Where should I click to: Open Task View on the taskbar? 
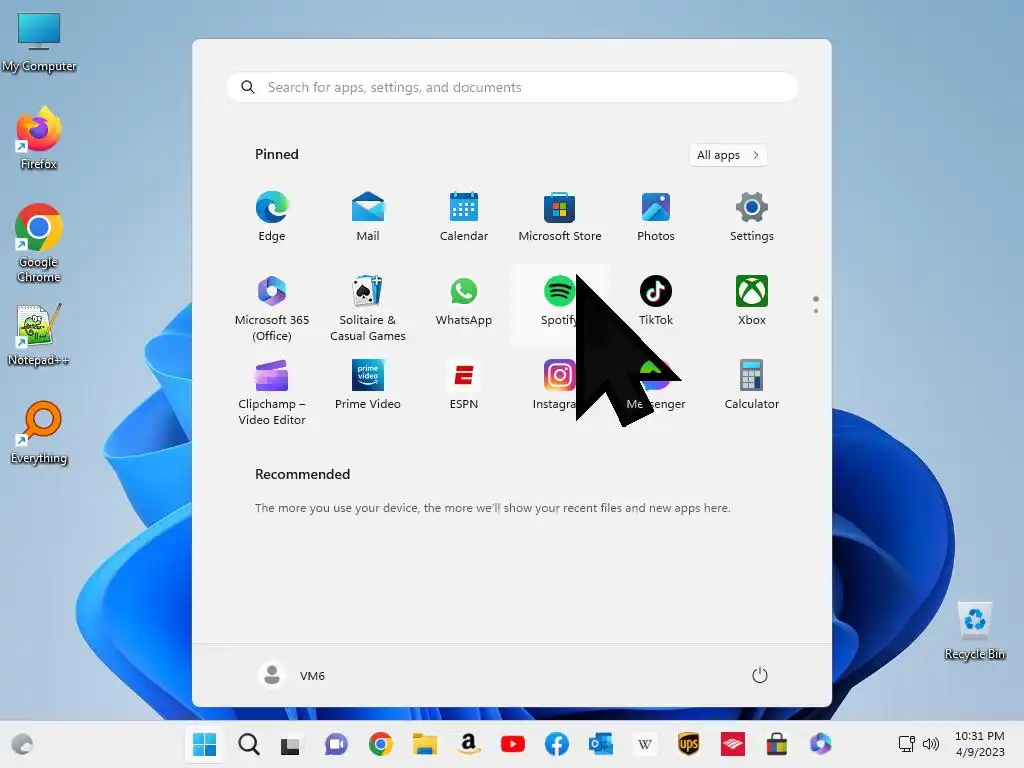(x=292, y=744)
